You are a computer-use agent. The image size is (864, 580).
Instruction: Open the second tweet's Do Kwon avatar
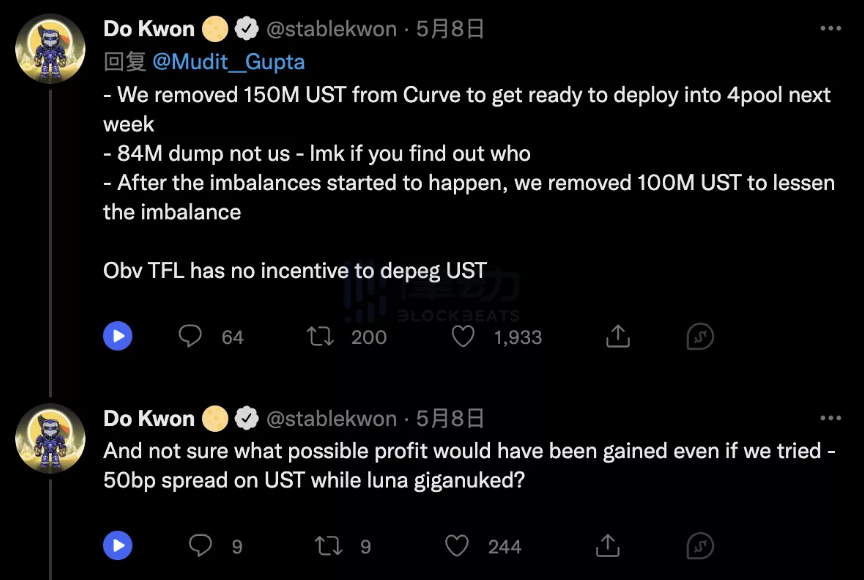click(x=50, y=438)
